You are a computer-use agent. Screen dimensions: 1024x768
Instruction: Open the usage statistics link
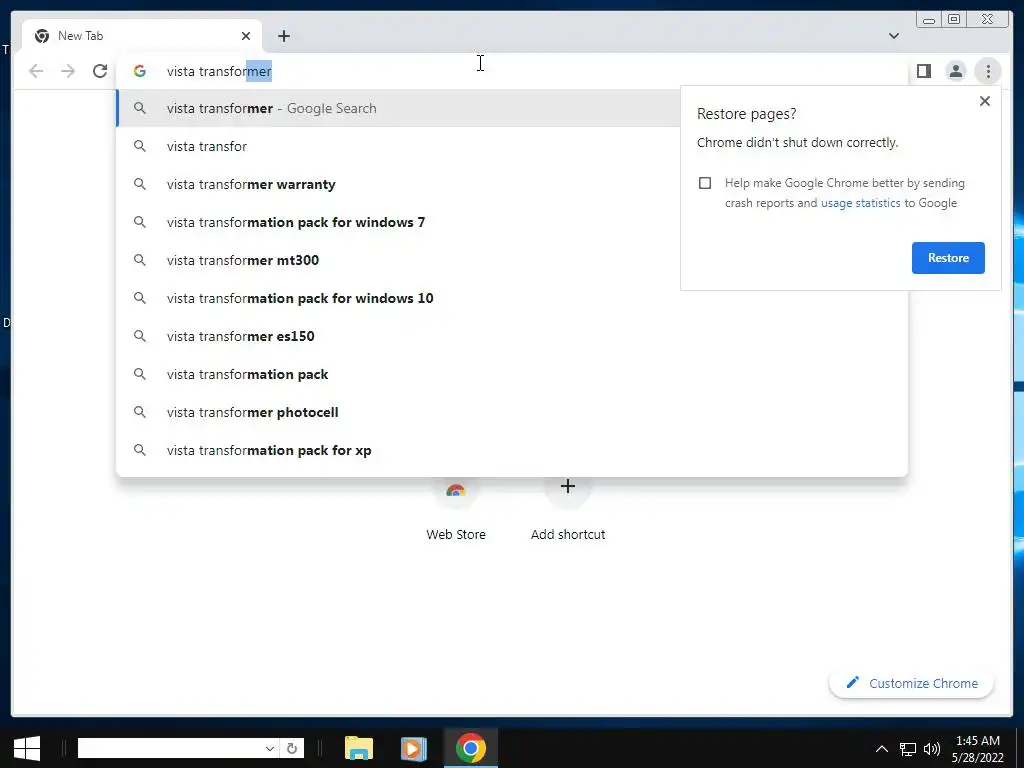coord(860,203)
